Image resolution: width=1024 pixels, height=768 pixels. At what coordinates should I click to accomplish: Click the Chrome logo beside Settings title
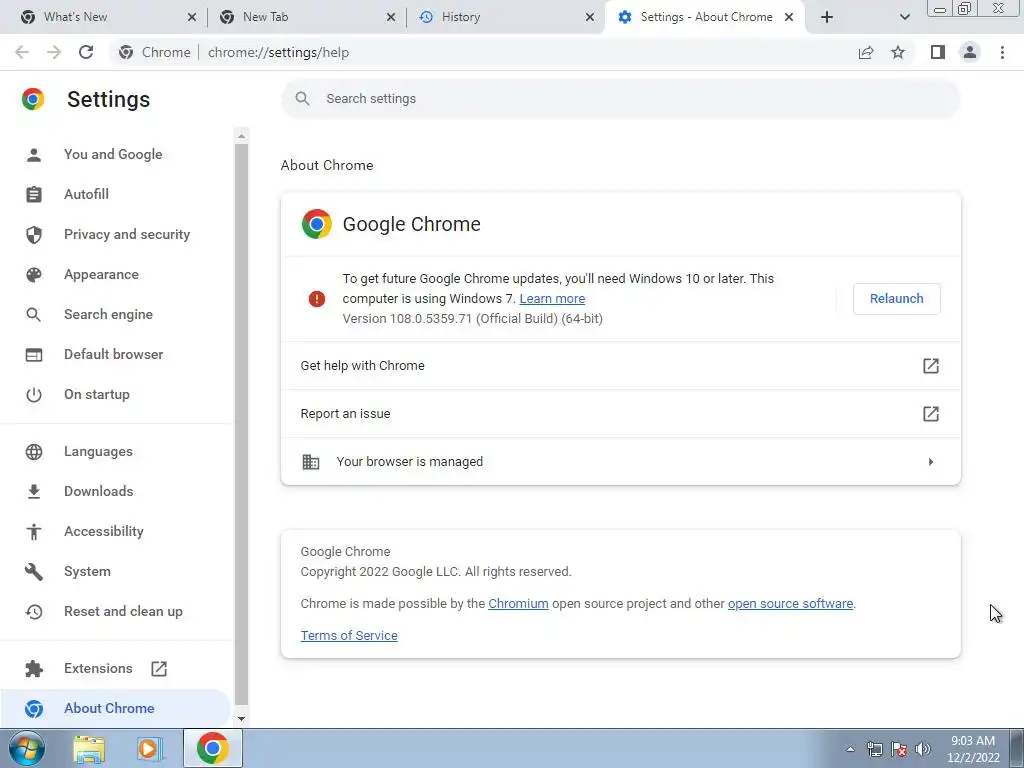coord(33,99)
